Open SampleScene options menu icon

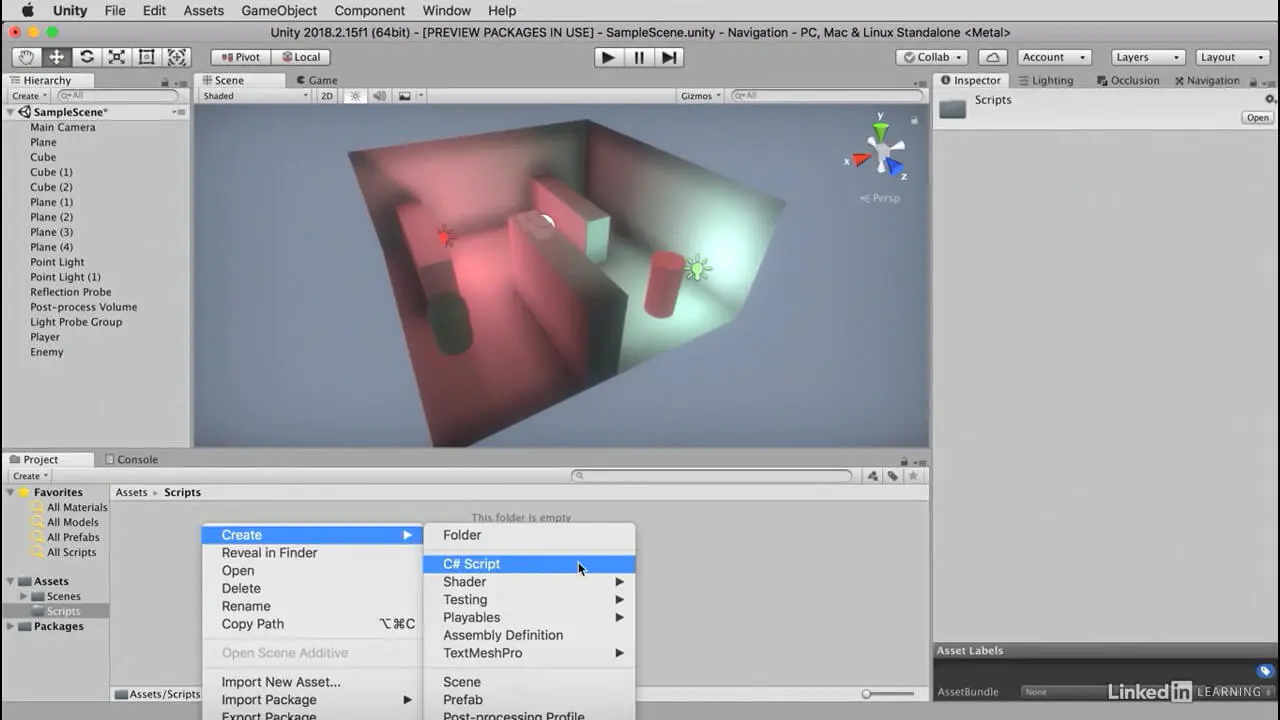point(179,112)
